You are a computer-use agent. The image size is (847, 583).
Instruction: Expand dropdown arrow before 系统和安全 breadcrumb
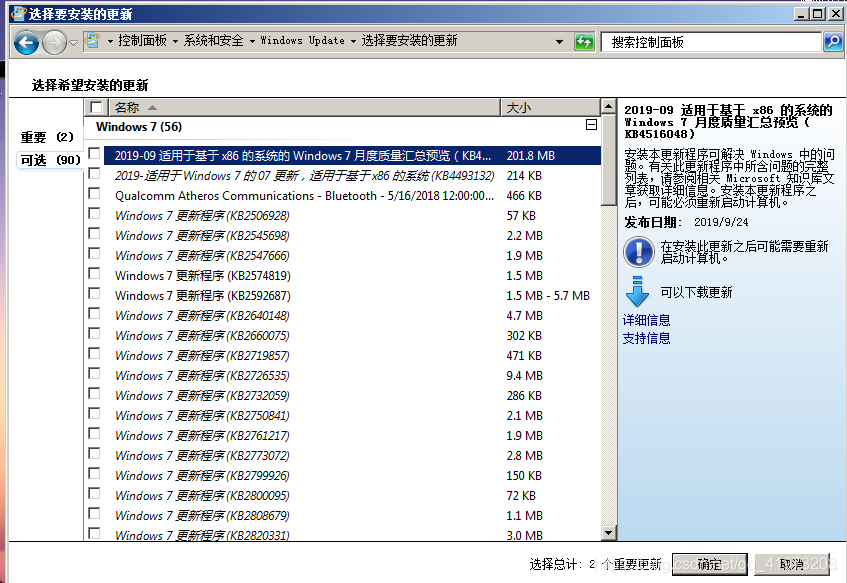[175, 41]
